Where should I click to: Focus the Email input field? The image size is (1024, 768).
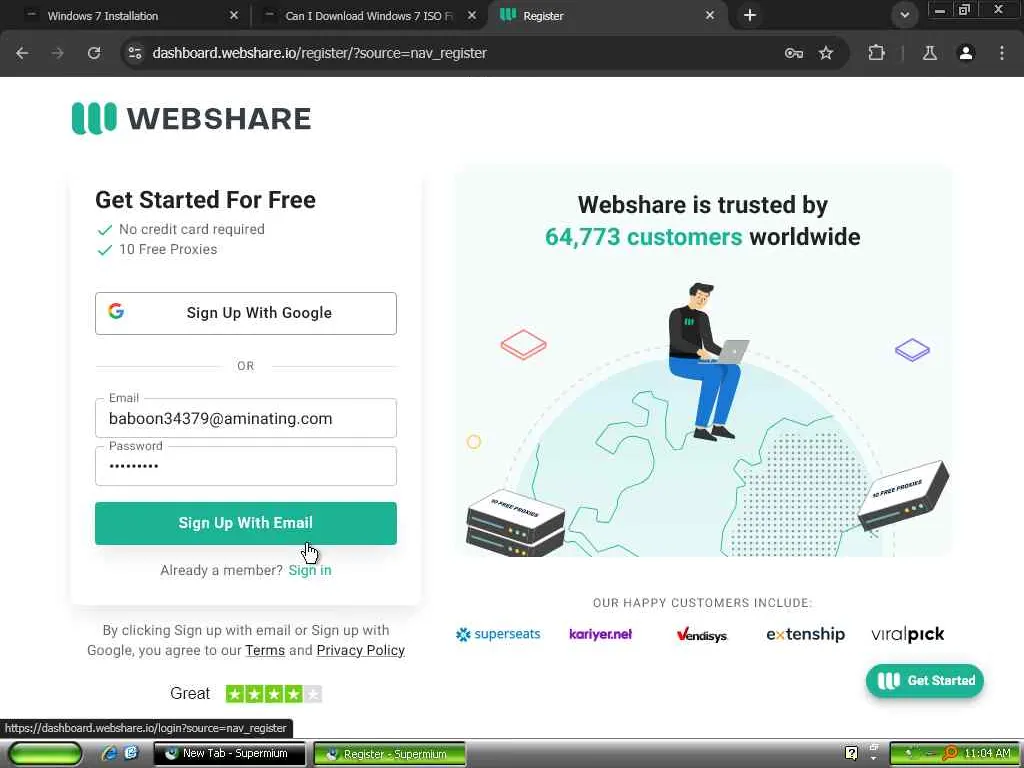coord(246,418)
